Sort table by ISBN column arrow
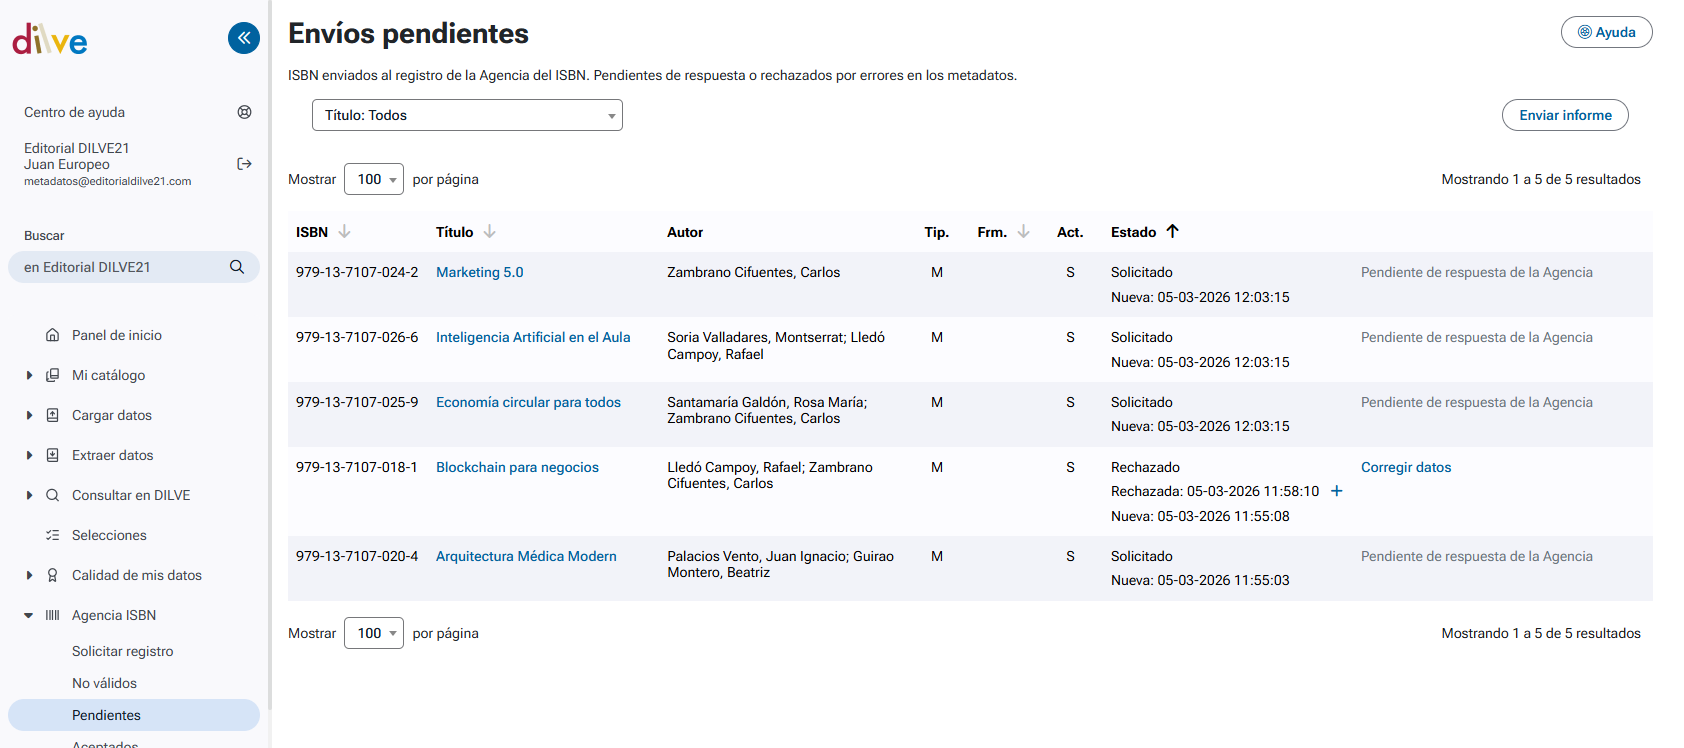The image size is (1684, 748). pyautogui.click(x=345, y=232)
